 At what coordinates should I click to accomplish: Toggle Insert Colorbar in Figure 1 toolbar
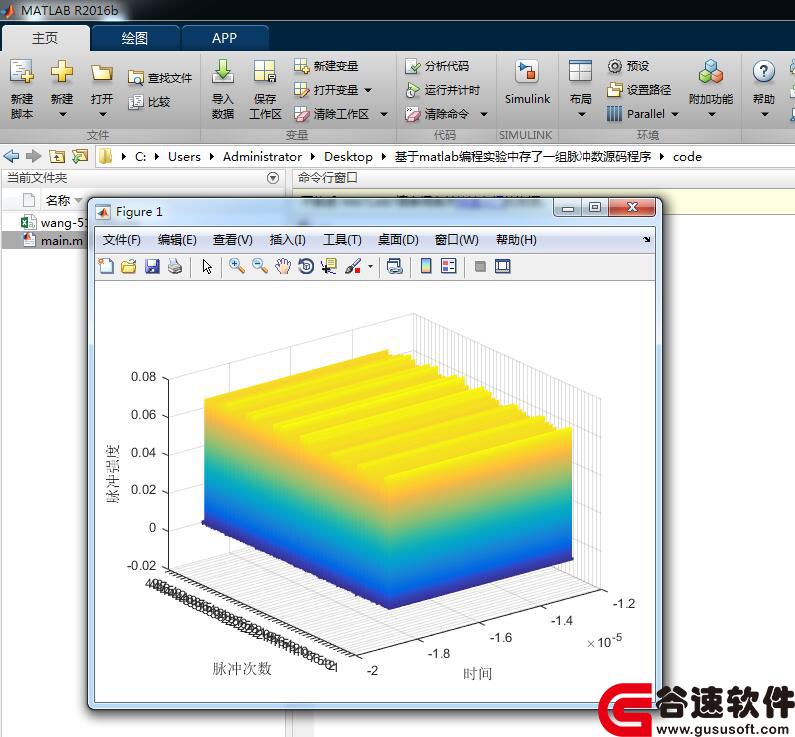[426, 266]
